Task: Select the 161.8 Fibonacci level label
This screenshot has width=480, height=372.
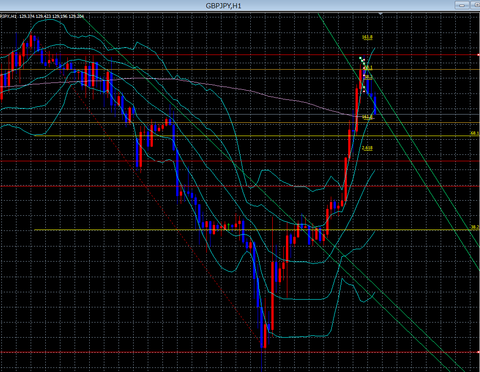Action: (x=367, y=37)
